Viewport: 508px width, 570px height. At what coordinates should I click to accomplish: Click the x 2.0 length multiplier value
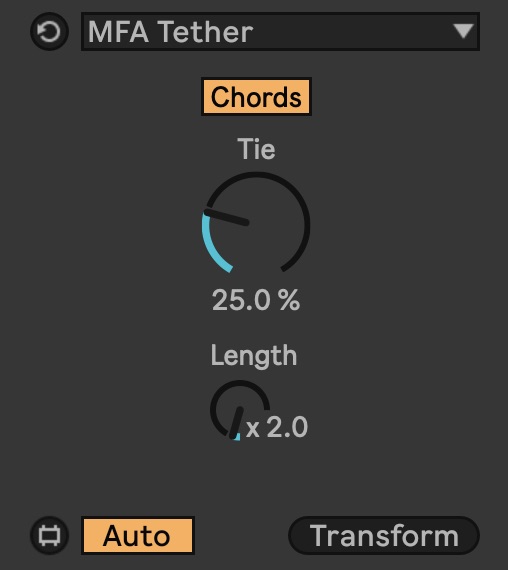277,427
